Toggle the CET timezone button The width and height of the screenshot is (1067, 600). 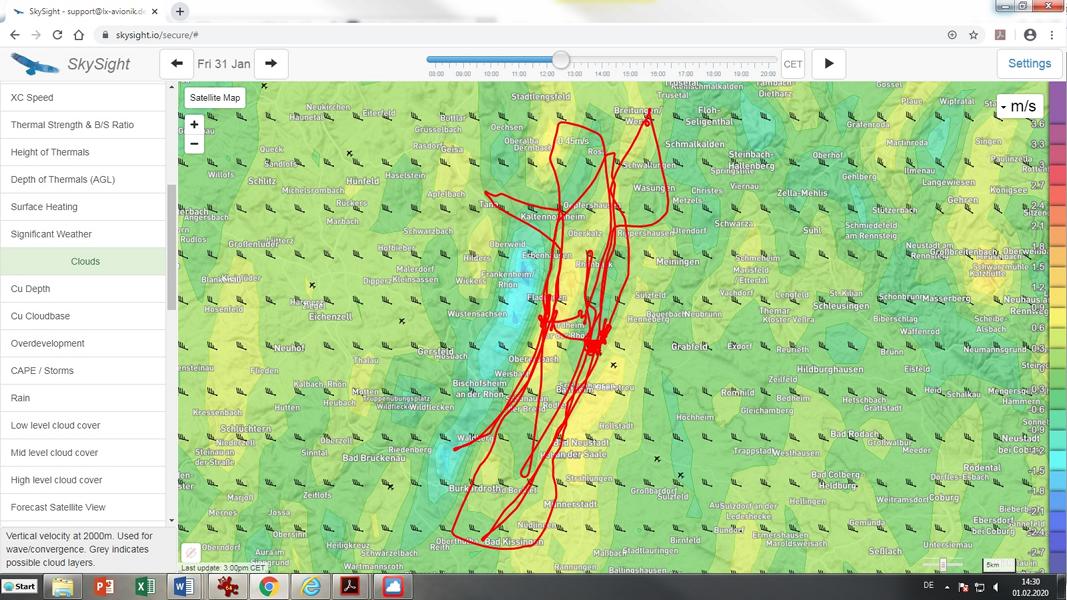click(792, 64)
